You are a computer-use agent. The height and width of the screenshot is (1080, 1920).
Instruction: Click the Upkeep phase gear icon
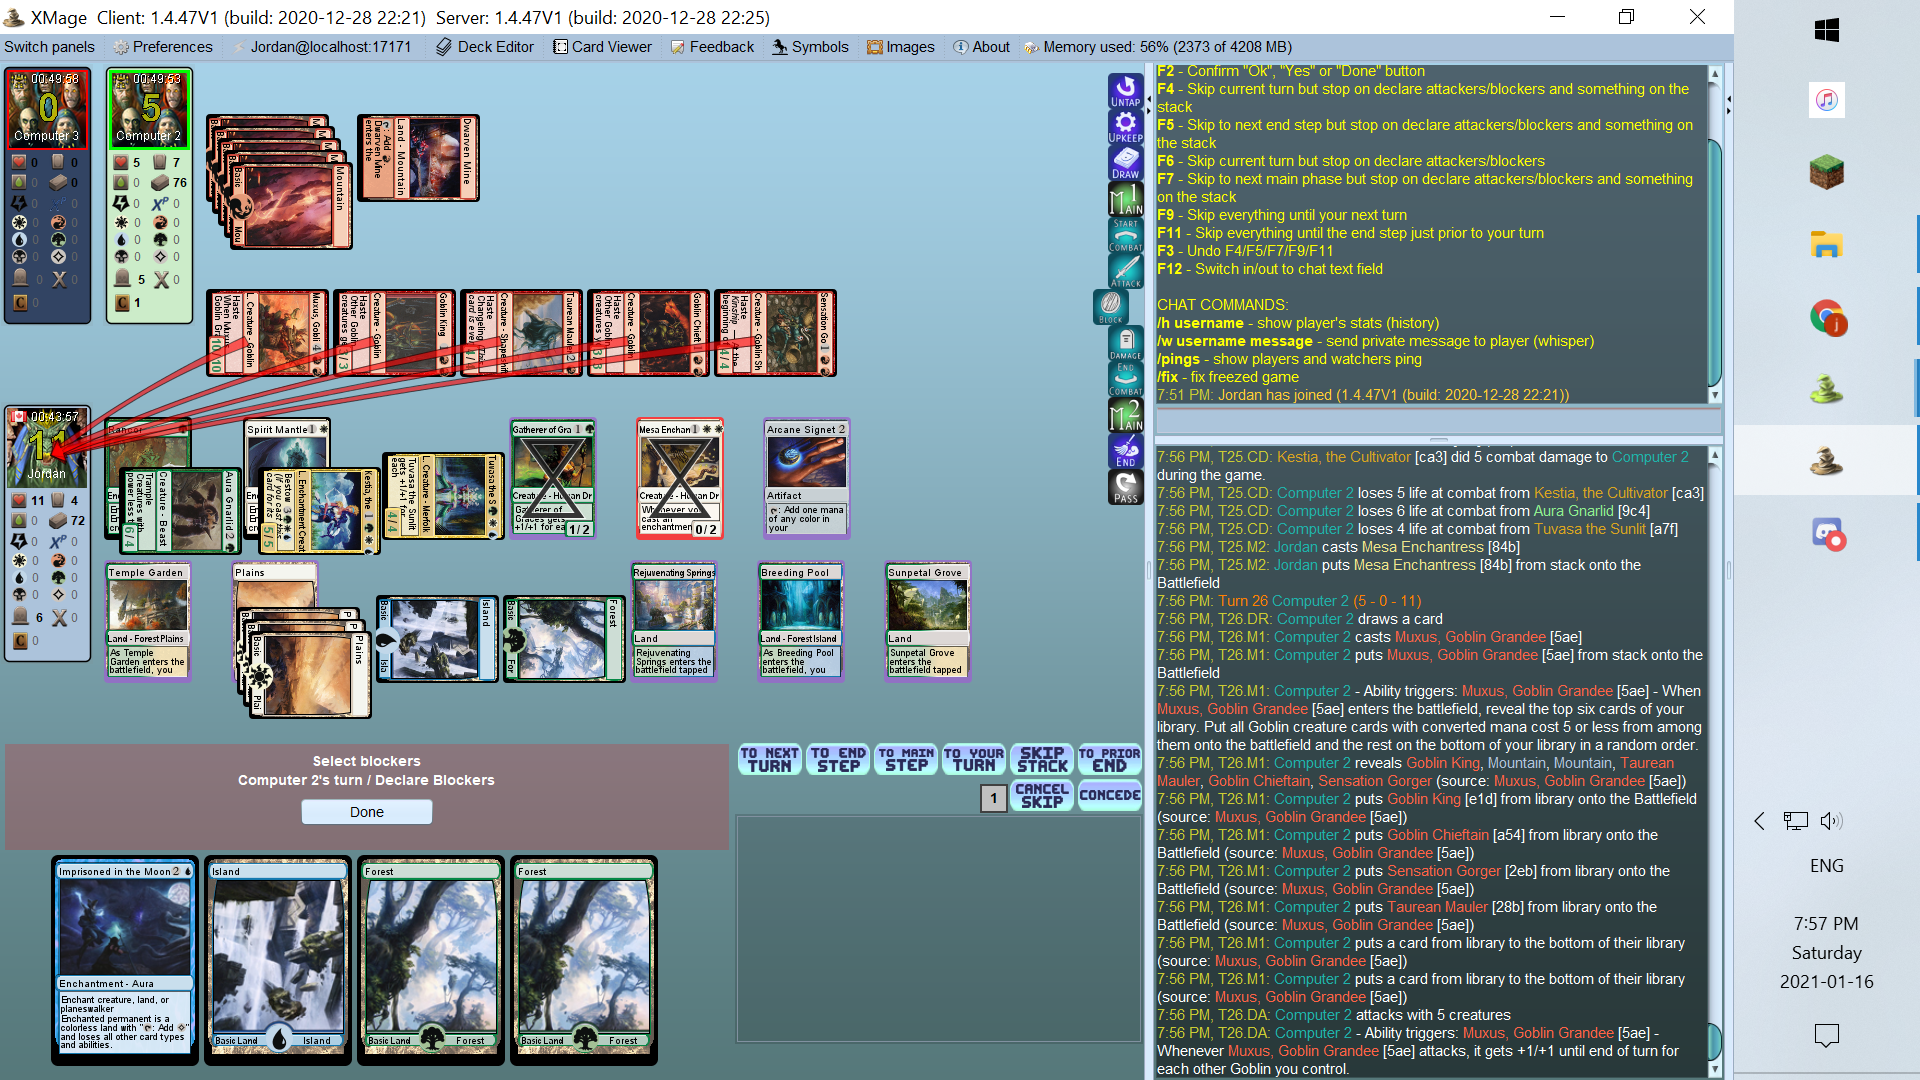(x=1125, y=127)
